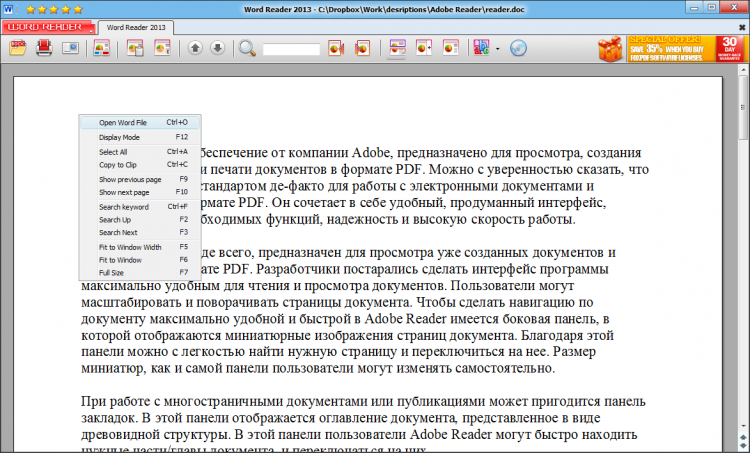Click the search next icon before separator
750x453 pixels.
click(363, 48)
